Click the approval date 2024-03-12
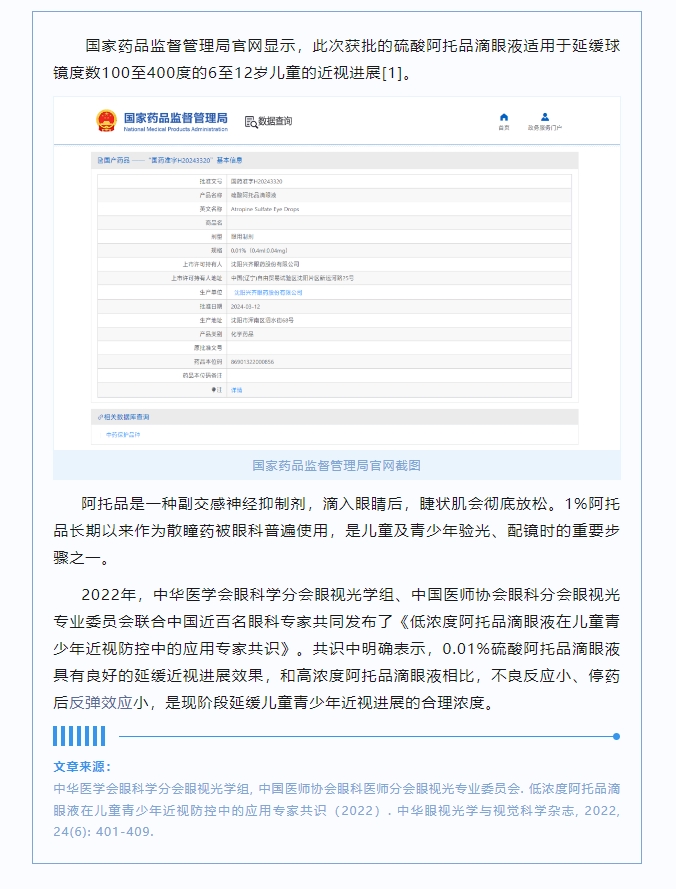The image size is (676, 889). (x=245, y=306)
